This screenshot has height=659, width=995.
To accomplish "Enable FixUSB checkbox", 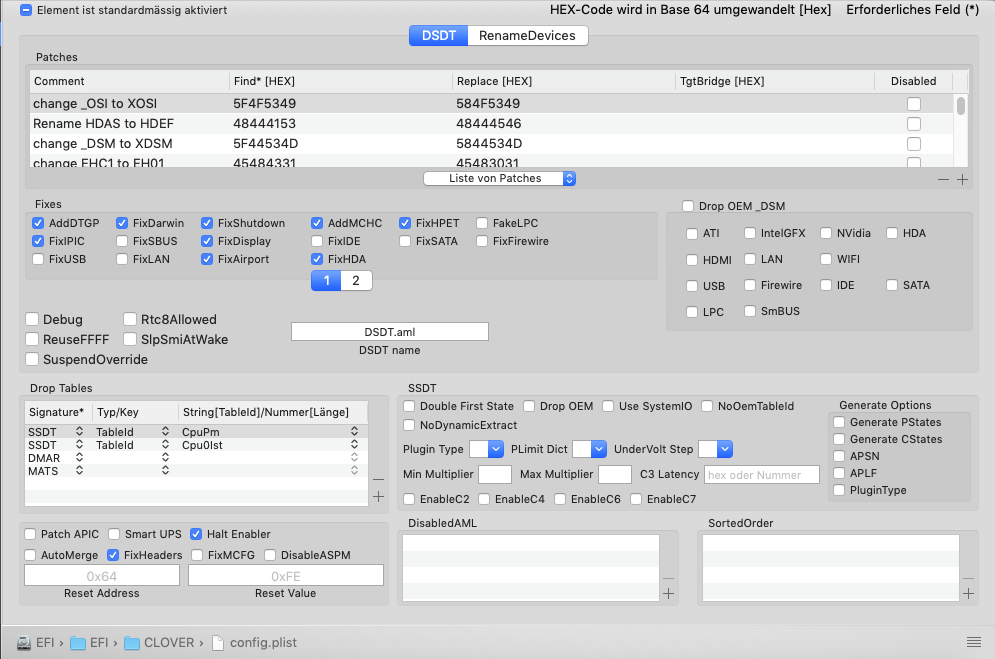I will (38, 259).
